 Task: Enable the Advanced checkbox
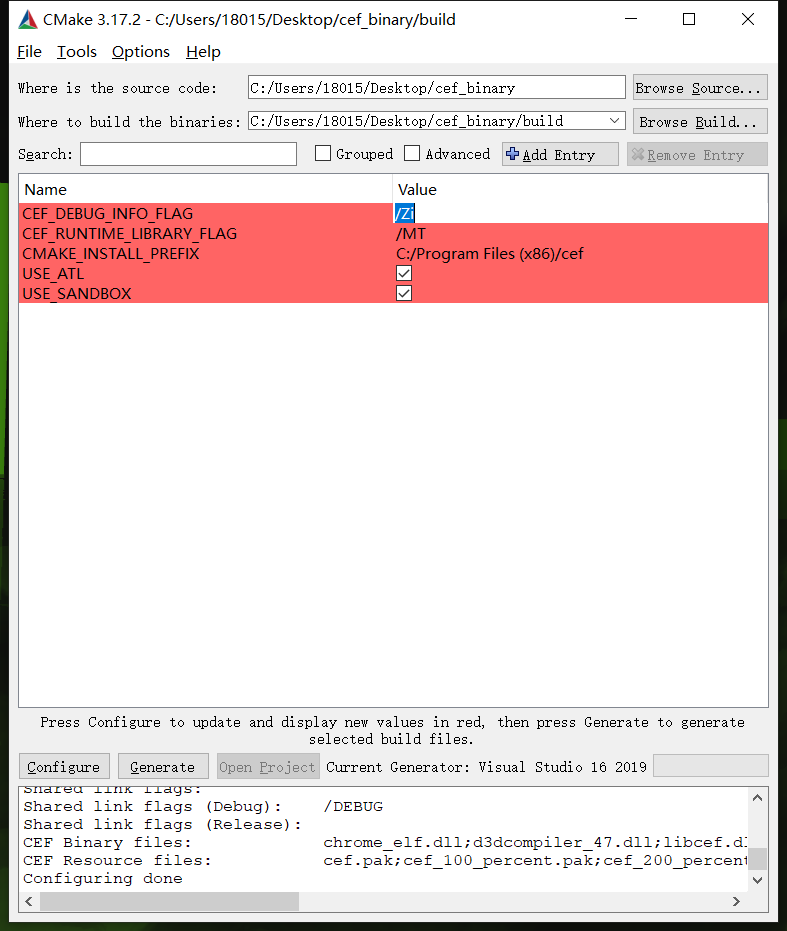413,154
